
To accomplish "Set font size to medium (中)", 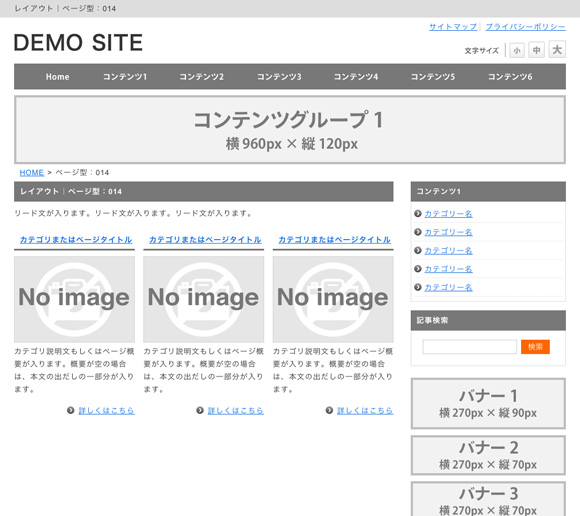I will 536,50.
